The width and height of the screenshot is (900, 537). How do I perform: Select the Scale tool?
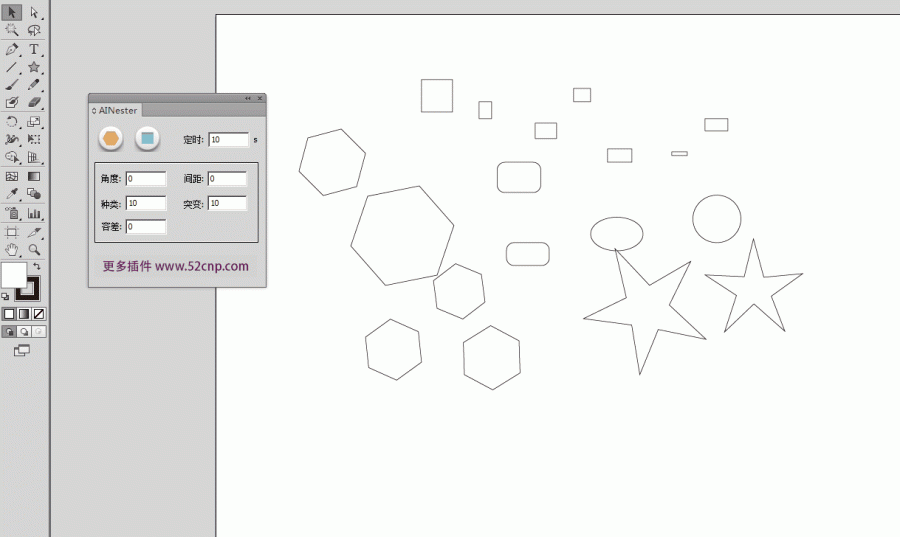pyautogui.click(x=34, y=122)
